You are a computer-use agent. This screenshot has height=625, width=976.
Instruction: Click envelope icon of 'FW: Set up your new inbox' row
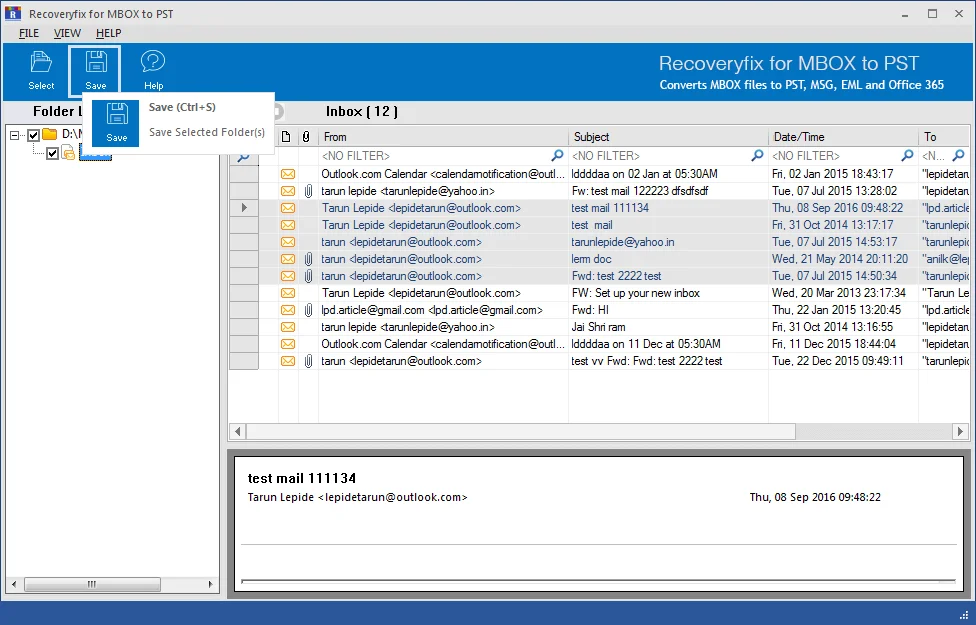pos(288,293)
